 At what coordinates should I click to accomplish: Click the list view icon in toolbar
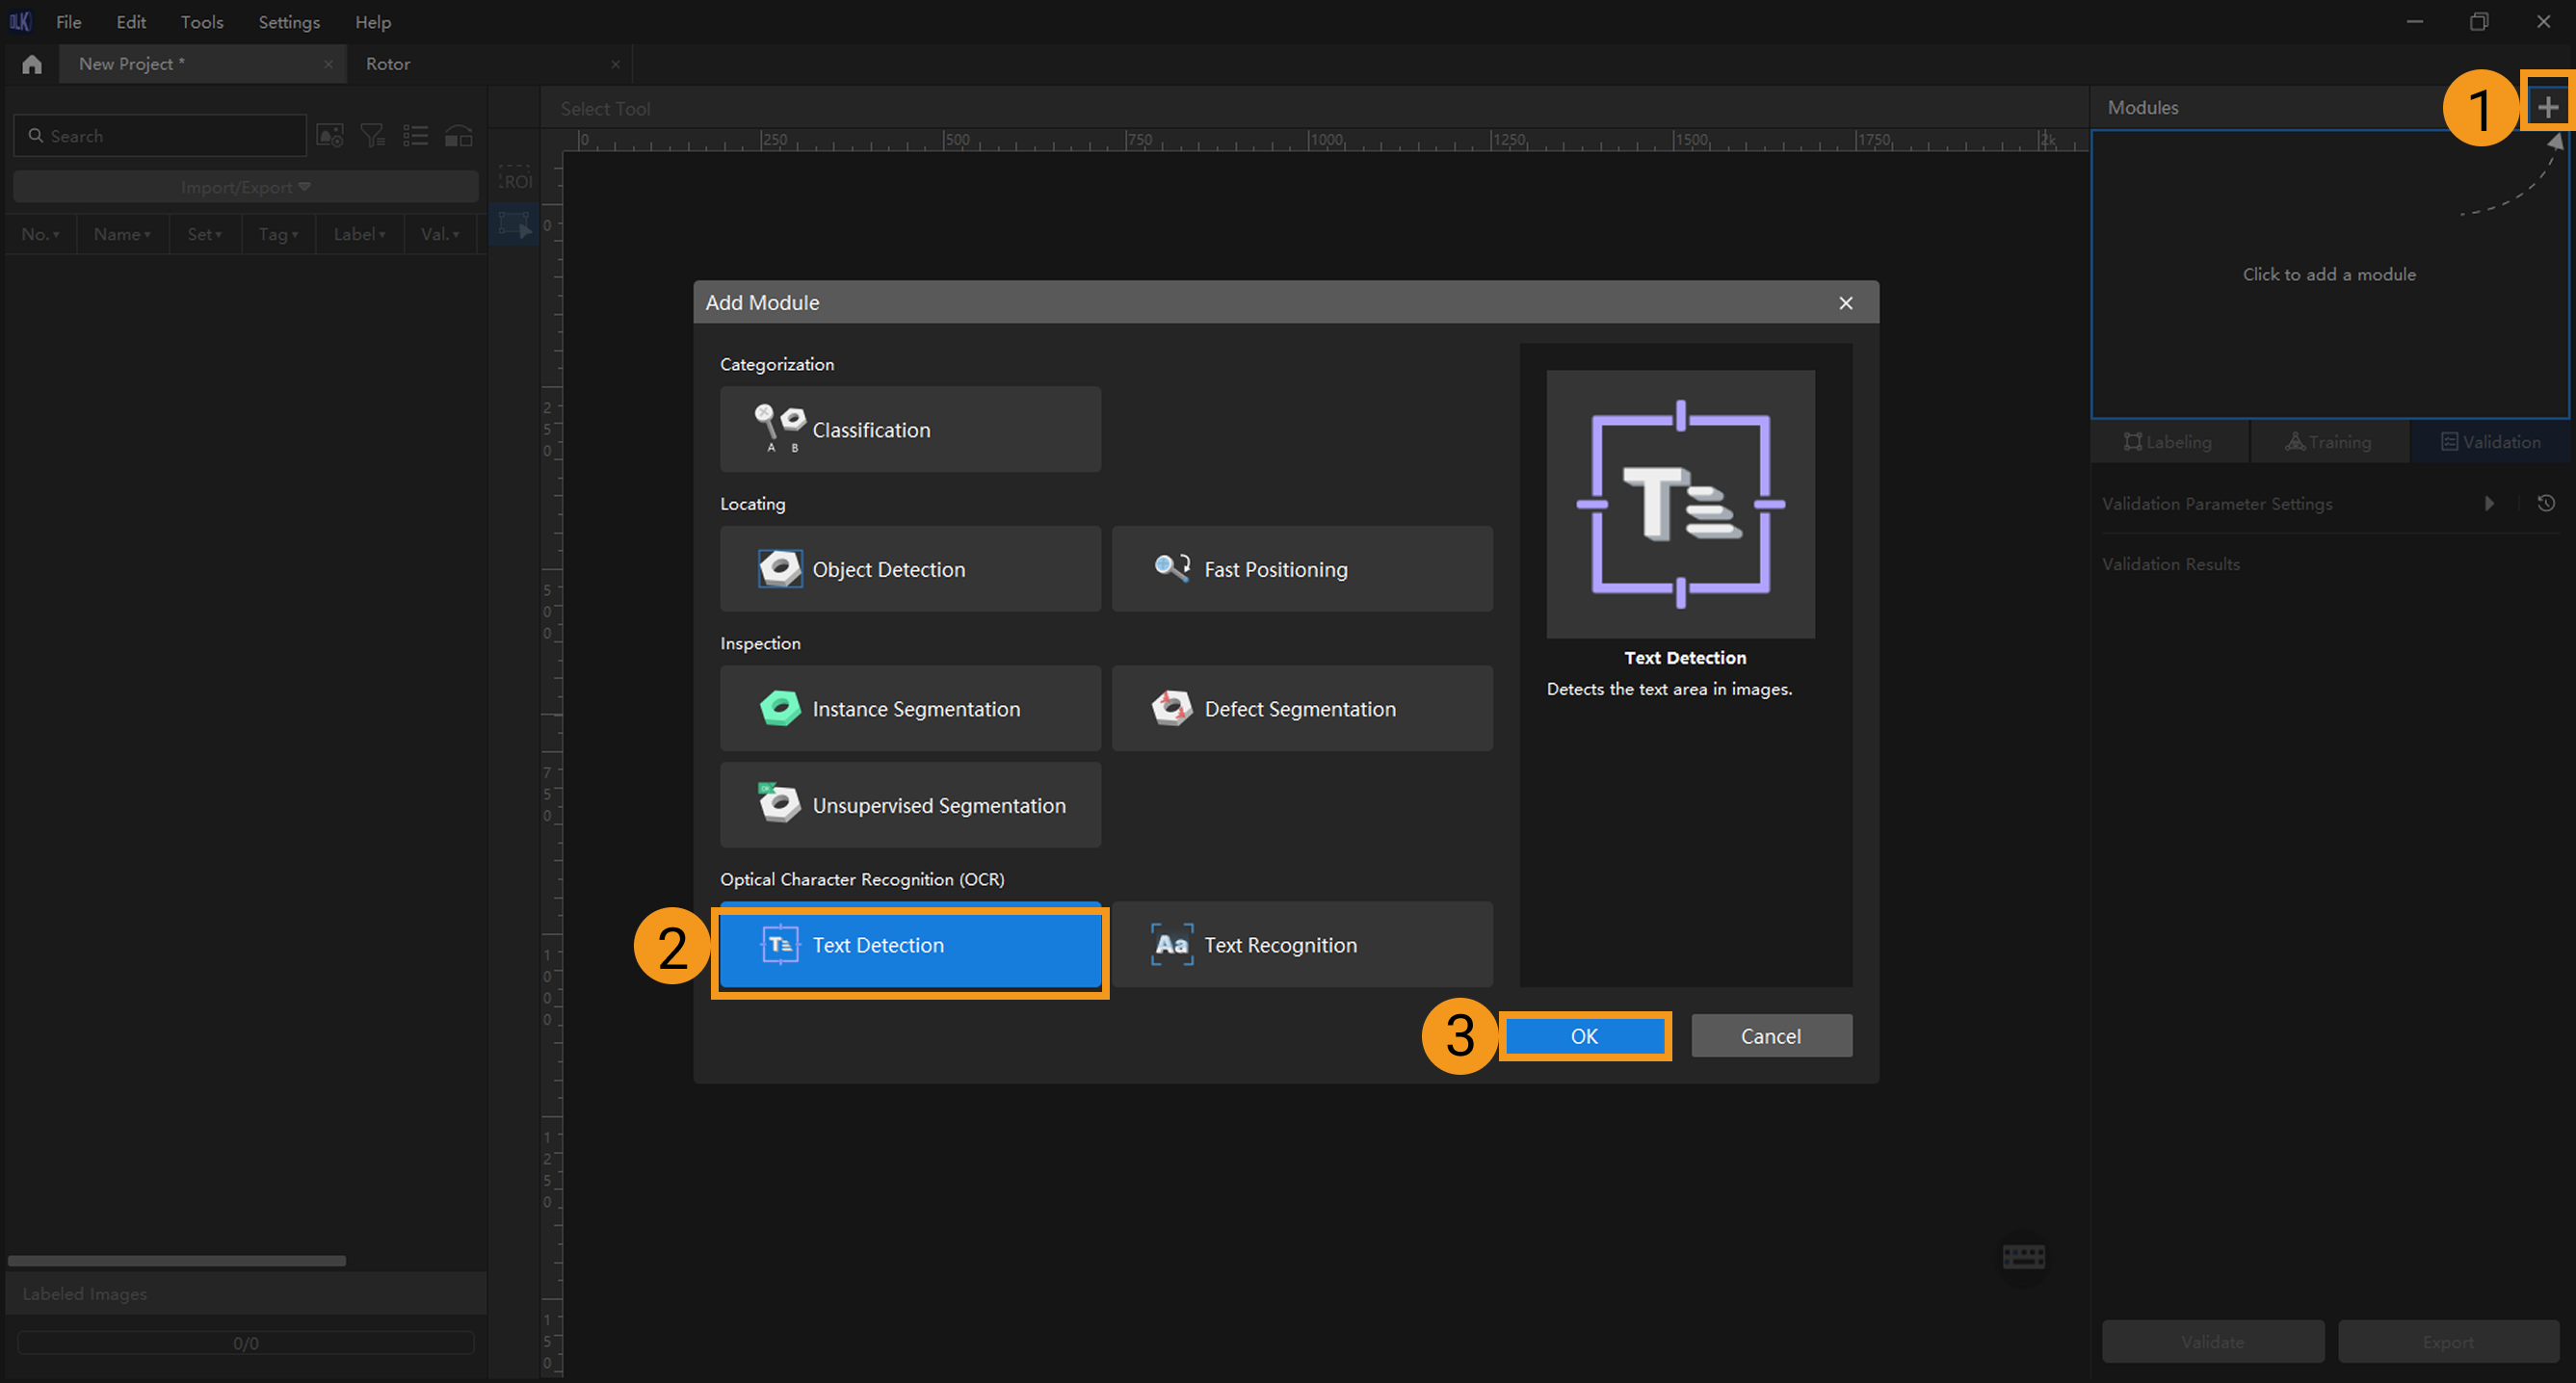pos(415,135)
